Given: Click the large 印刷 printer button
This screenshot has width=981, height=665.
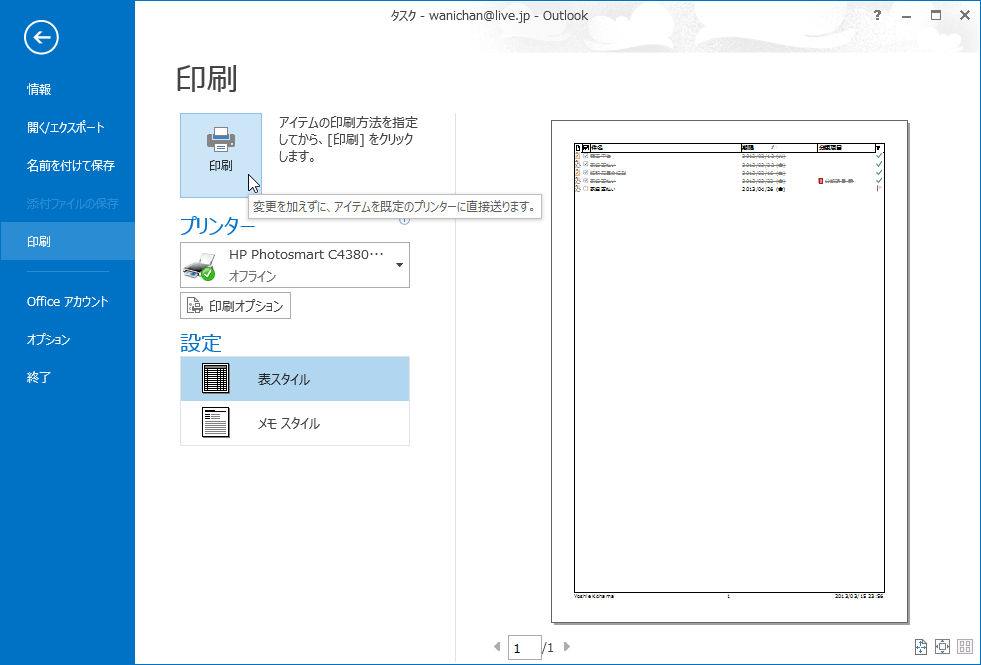Looking at the screenshot, I should tap(221, 155).
